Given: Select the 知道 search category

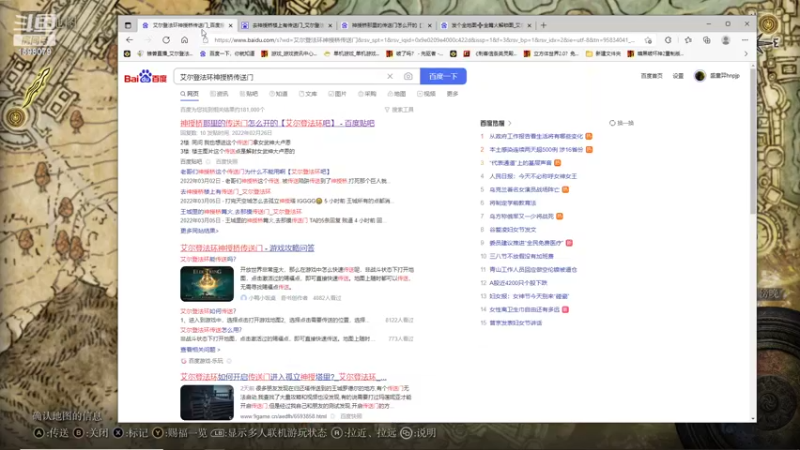Looking at the screenshot, I should [279, 94].
